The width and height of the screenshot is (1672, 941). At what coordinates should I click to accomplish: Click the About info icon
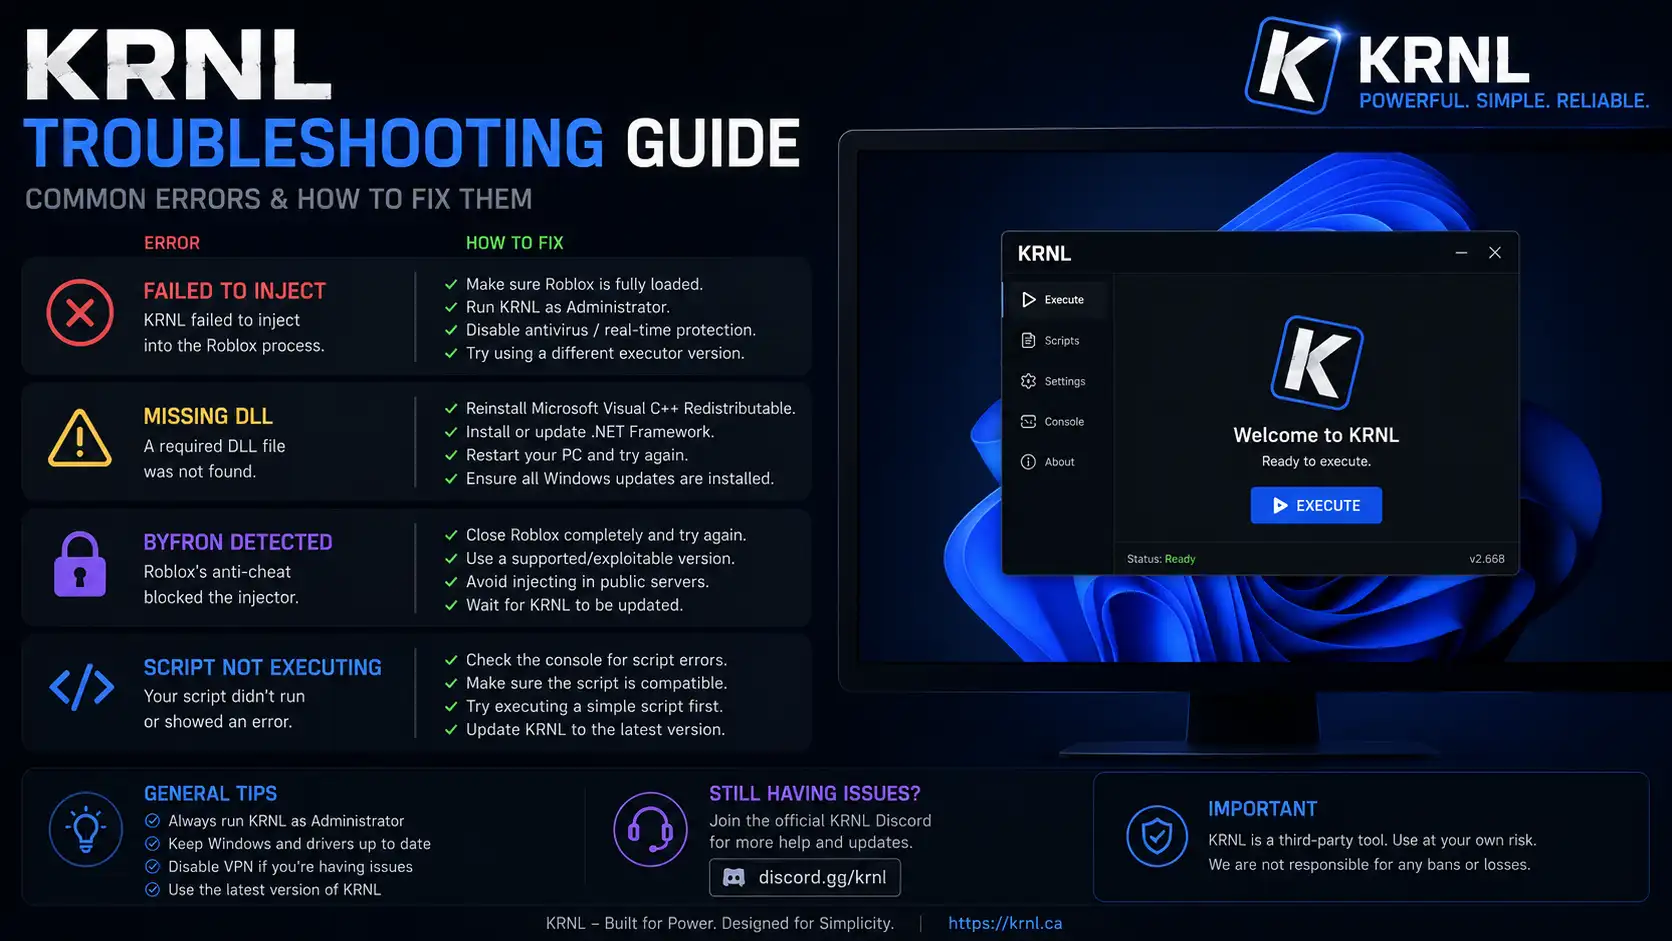(1028, 462)
